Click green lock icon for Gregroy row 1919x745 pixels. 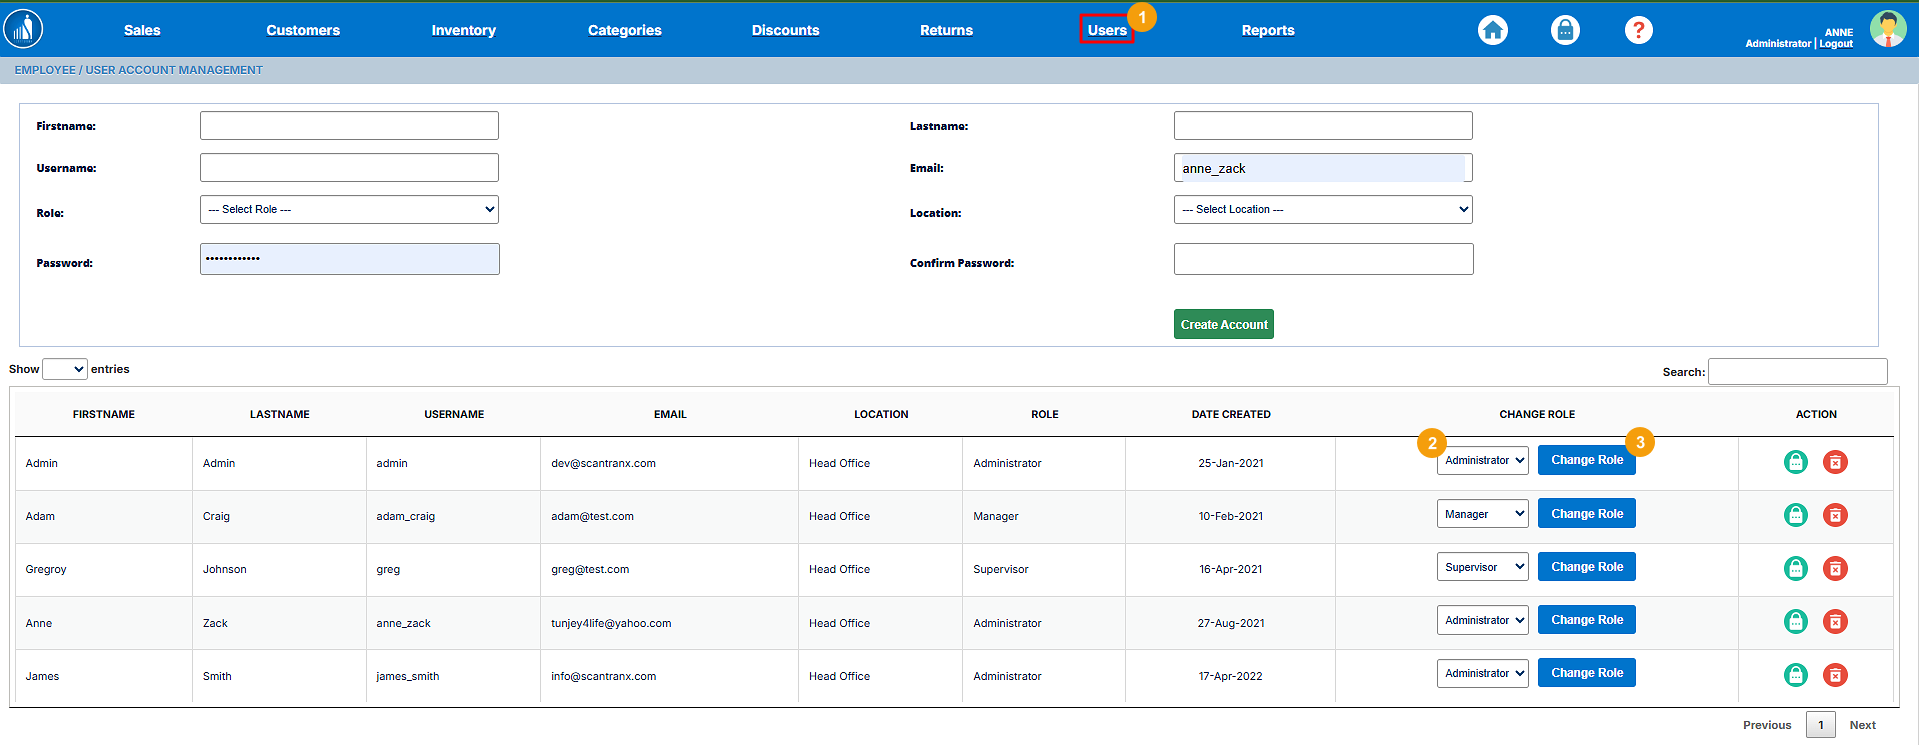tap(1795, 568)
